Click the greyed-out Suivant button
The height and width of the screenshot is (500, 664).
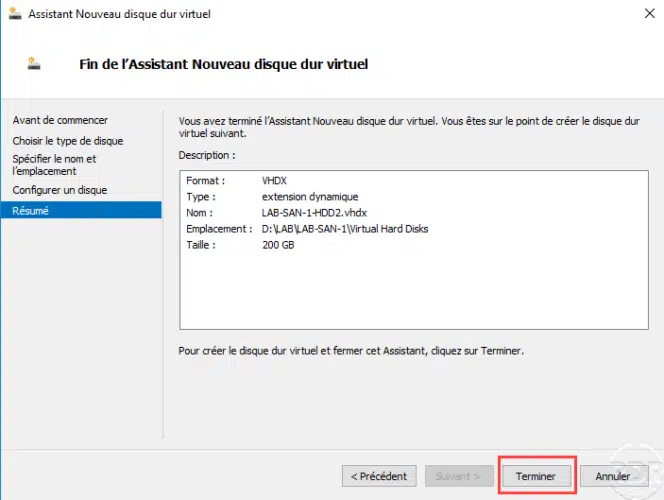pyautogui.click(x=459, y=476)
